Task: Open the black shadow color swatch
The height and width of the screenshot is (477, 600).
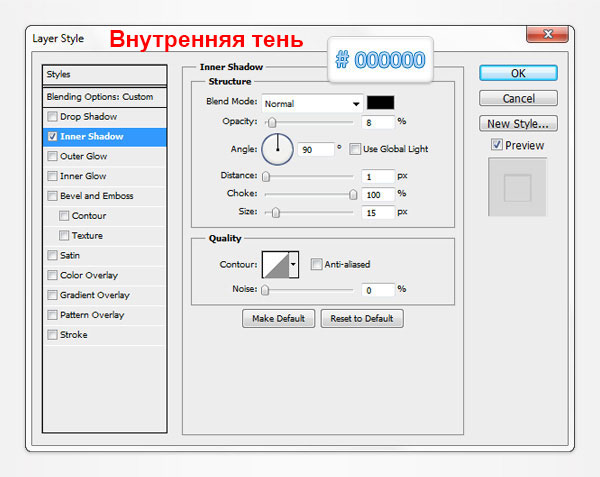Action: pyautogui.click(x=380, y=103)
